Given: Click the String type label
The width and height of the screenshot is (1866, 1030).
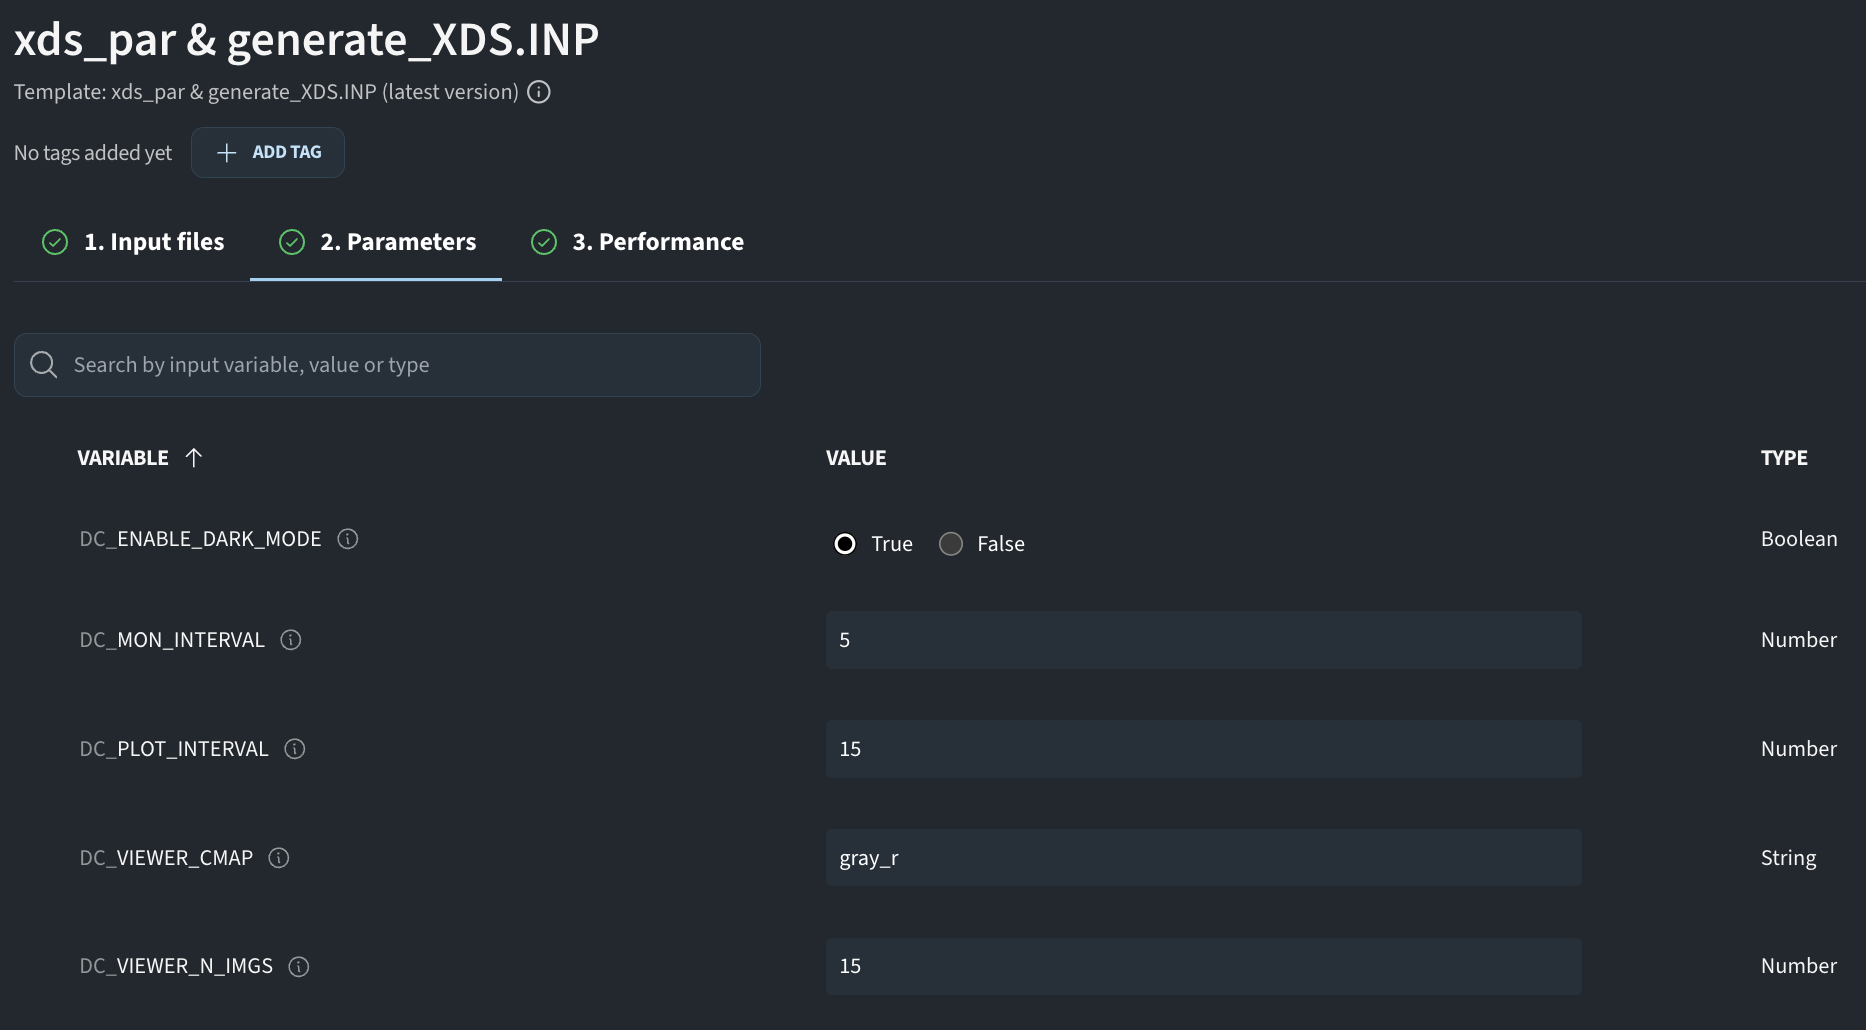Looking at the screenshot, I should pos(1788,858).
